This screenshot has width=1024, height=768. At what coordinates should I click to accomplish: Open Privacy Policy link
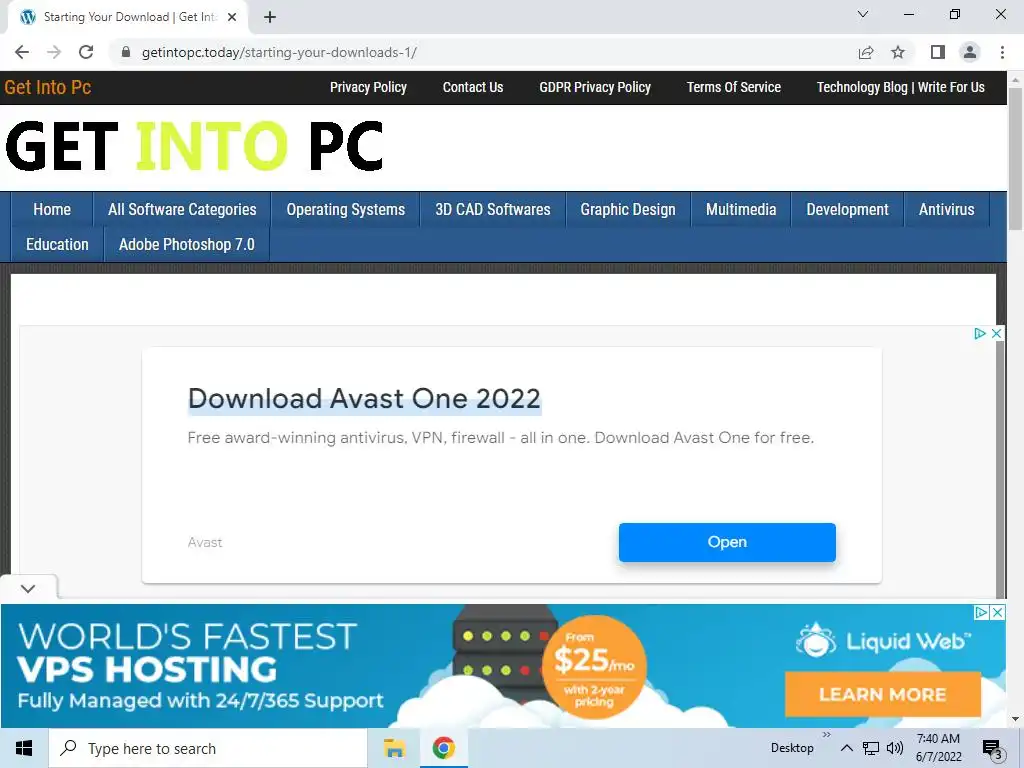tap(368, 88)
